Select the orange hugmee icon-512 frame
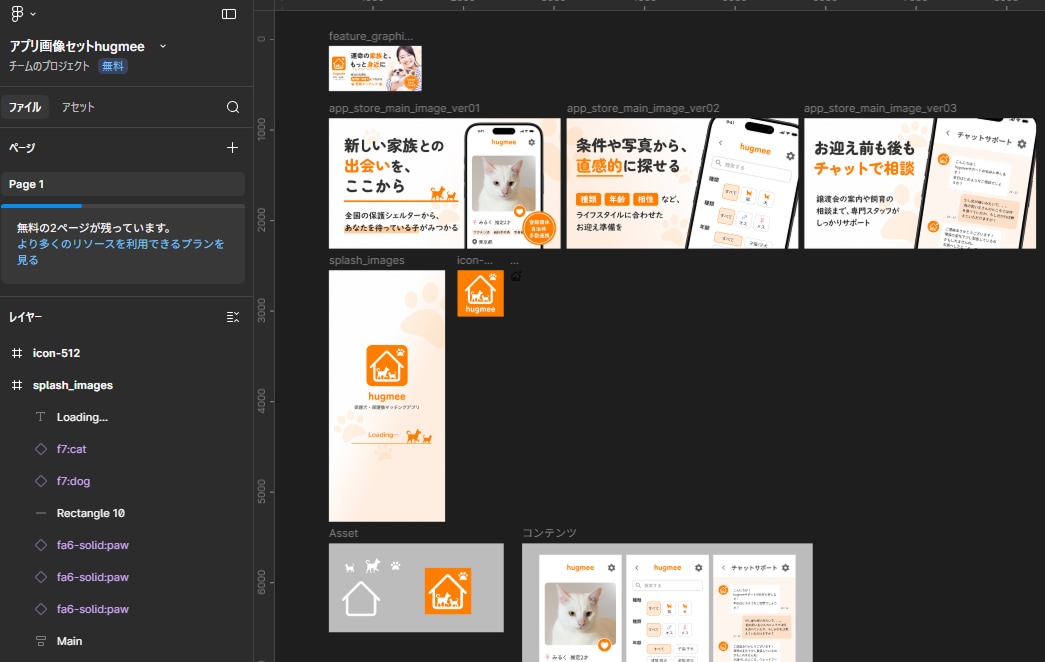Viewport: 1045px width, 662px height. tap(481, 293)
